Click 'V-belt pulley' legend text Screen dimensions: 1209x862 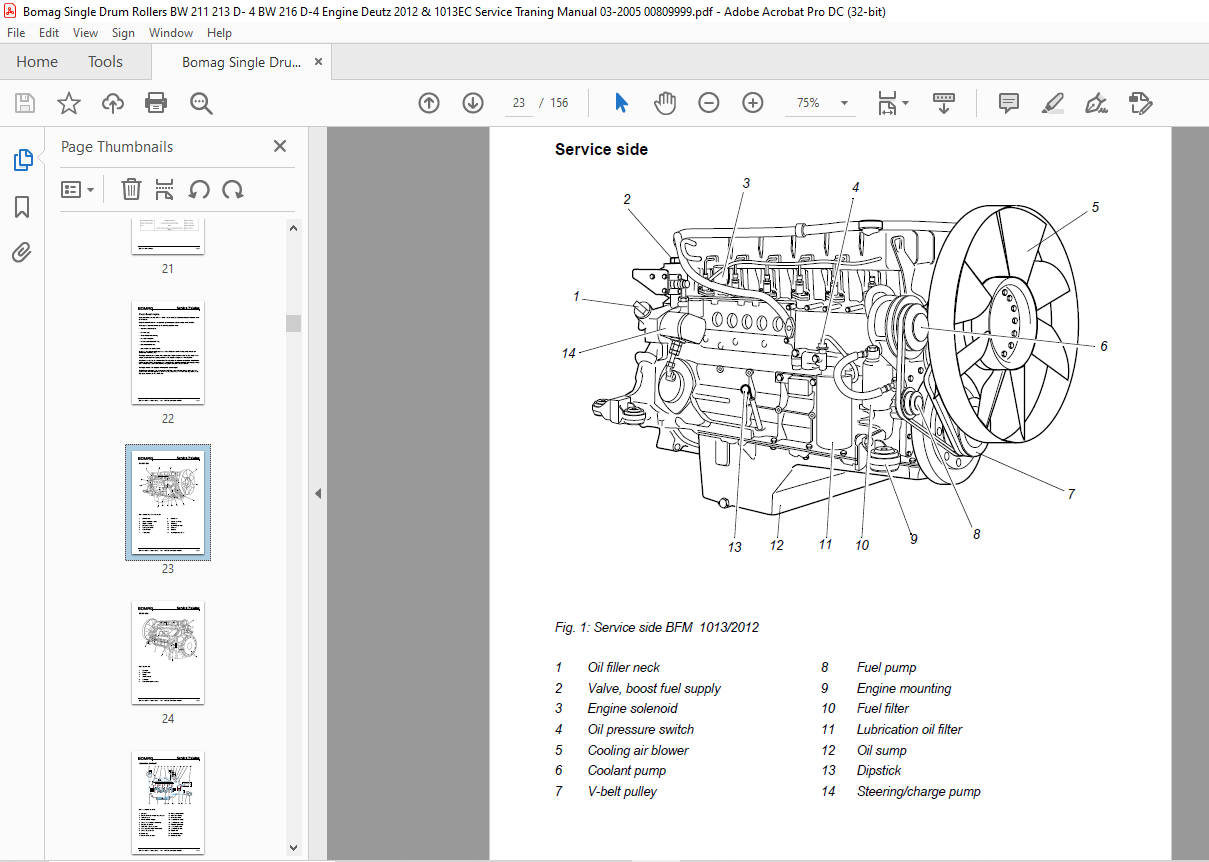tap(622, 792)
